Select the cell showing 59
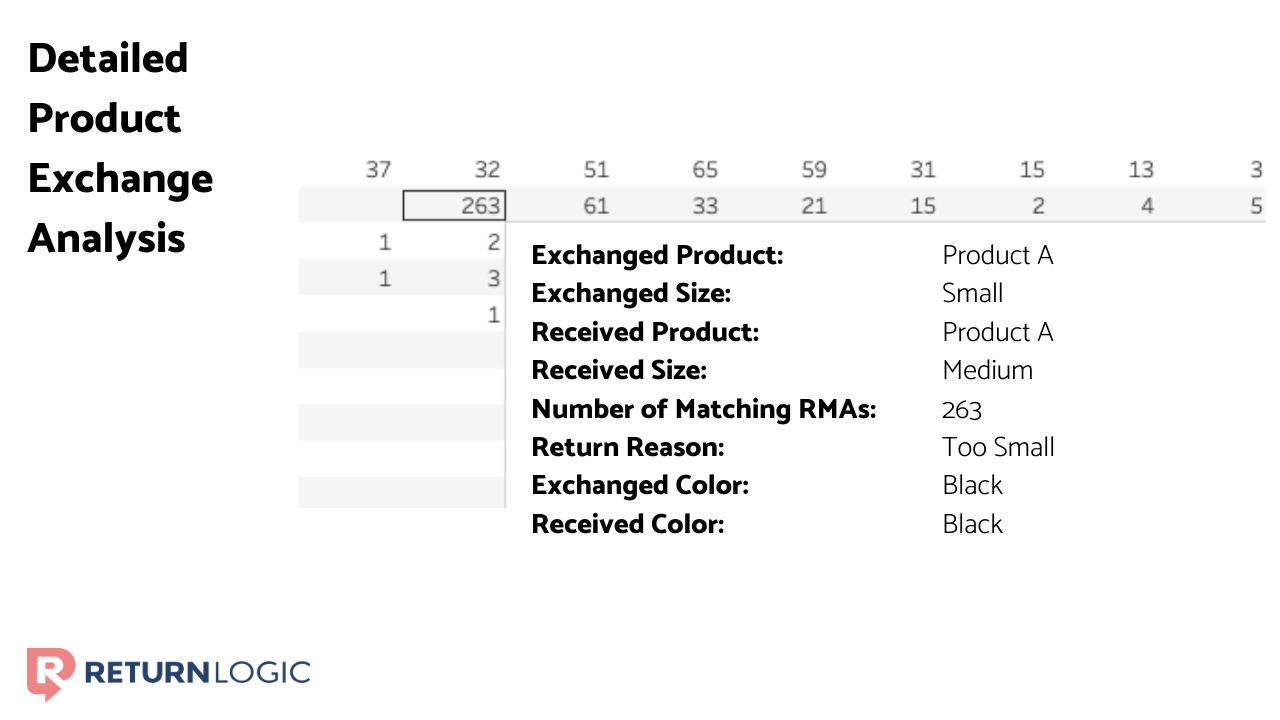This screenshot has height=720, width=1280. (x=814, y=170)
